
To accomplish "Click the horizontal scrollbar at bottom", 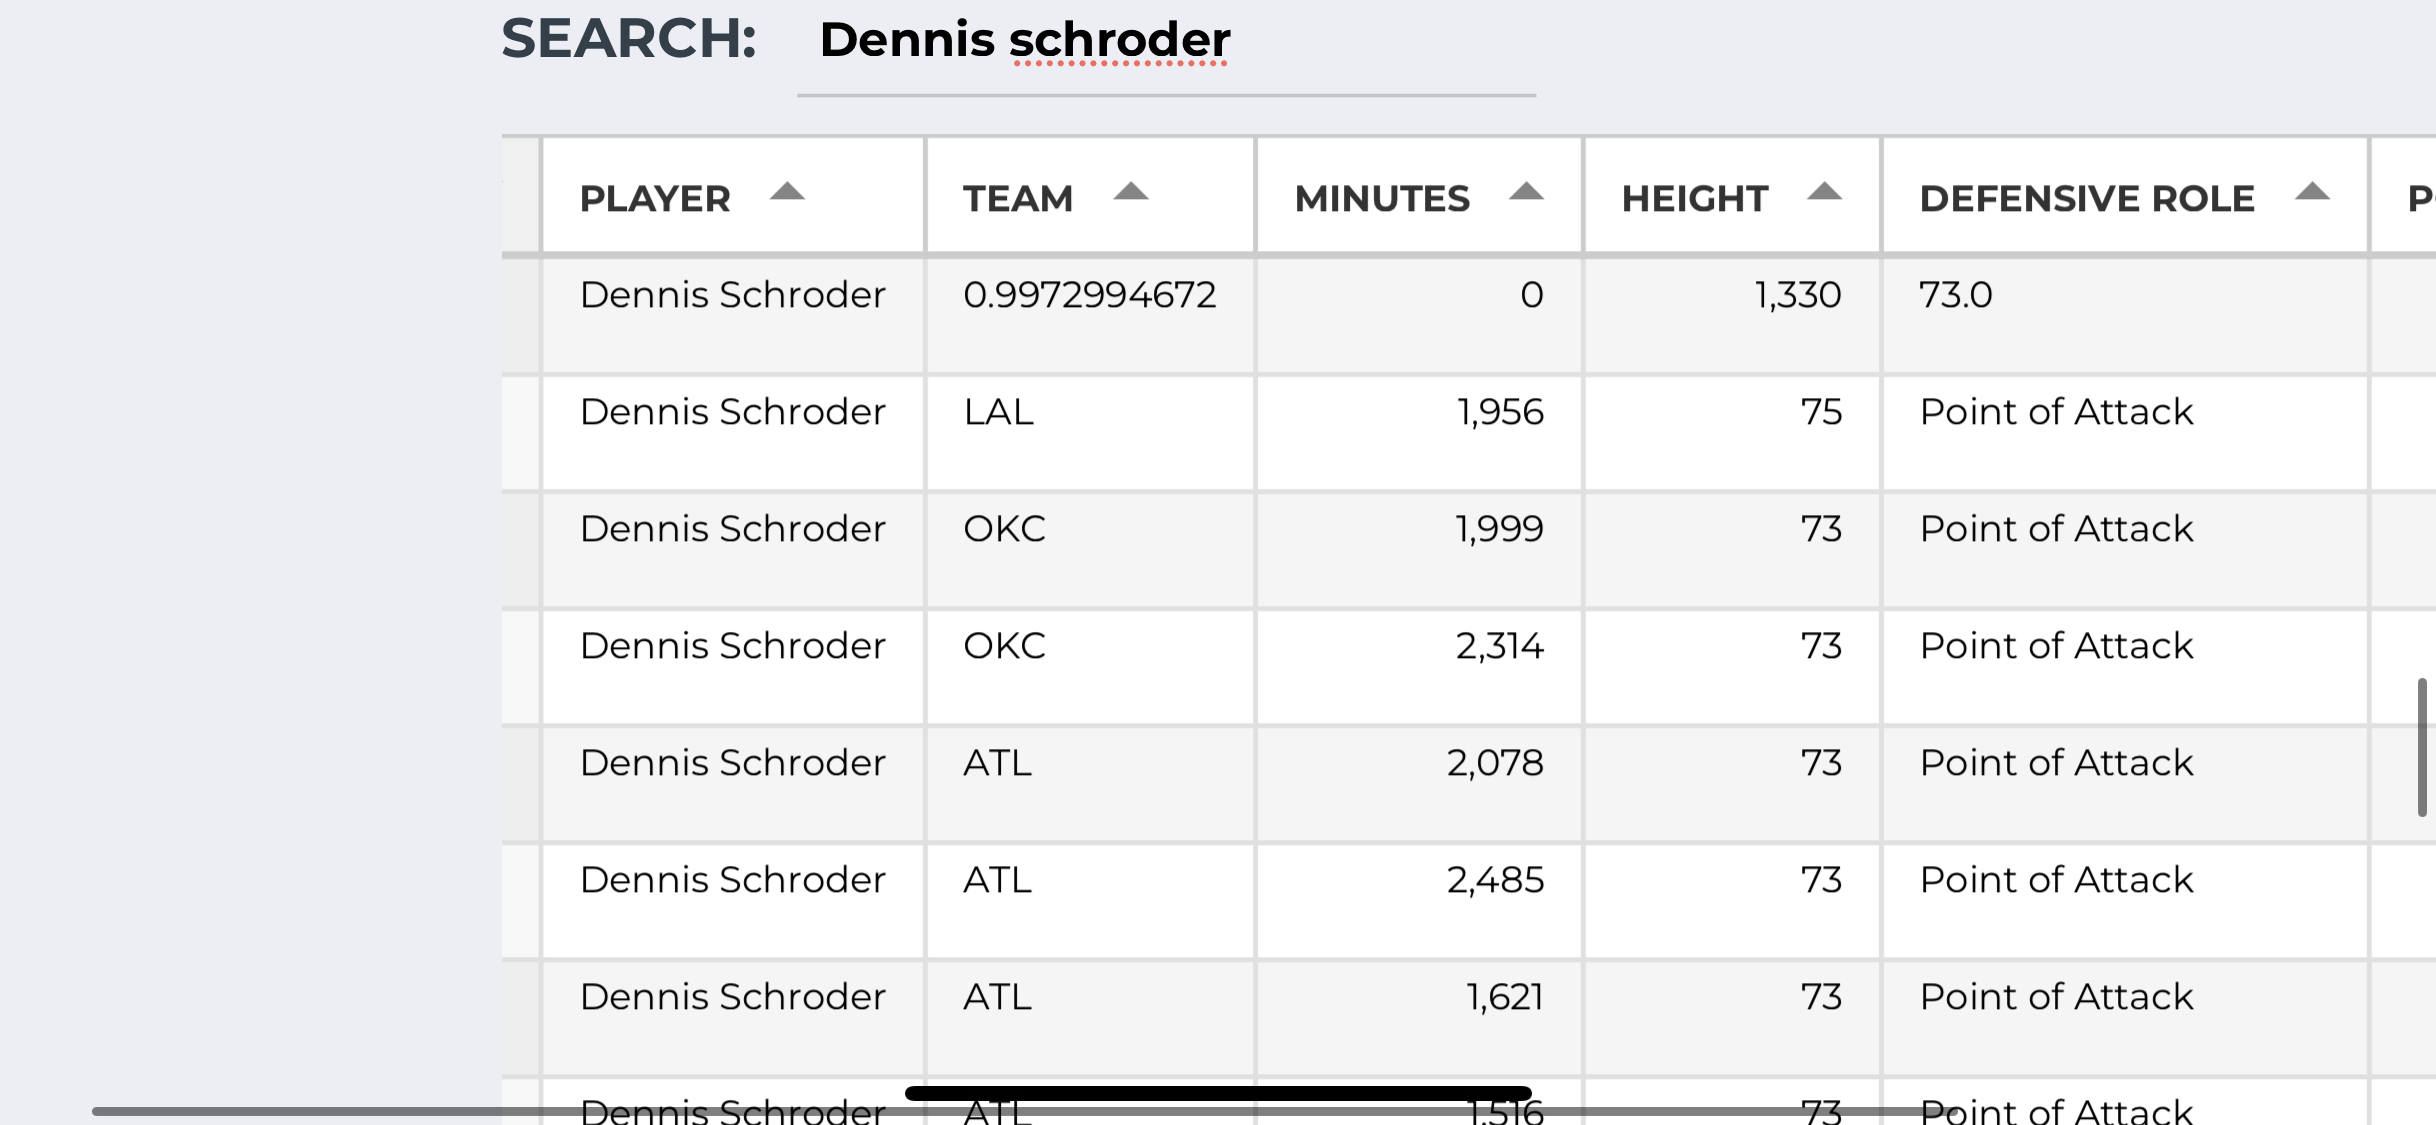I will [1010, 1111].
